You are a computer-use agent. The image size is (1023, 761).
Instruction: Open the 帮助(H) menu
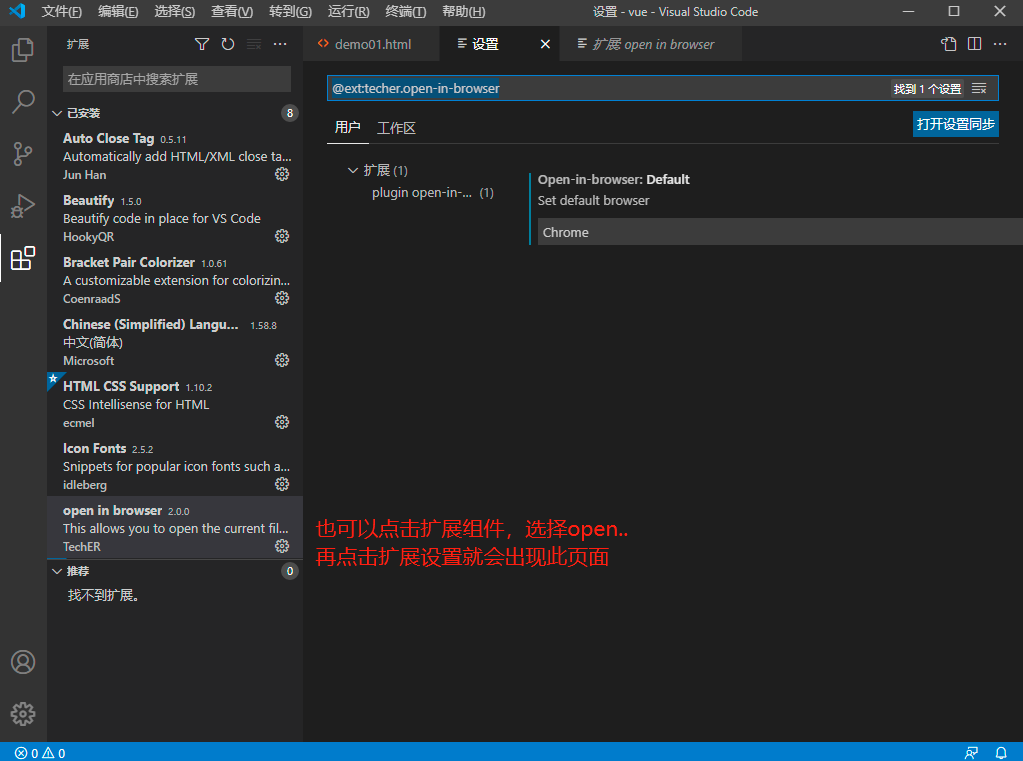click(464, 12)
